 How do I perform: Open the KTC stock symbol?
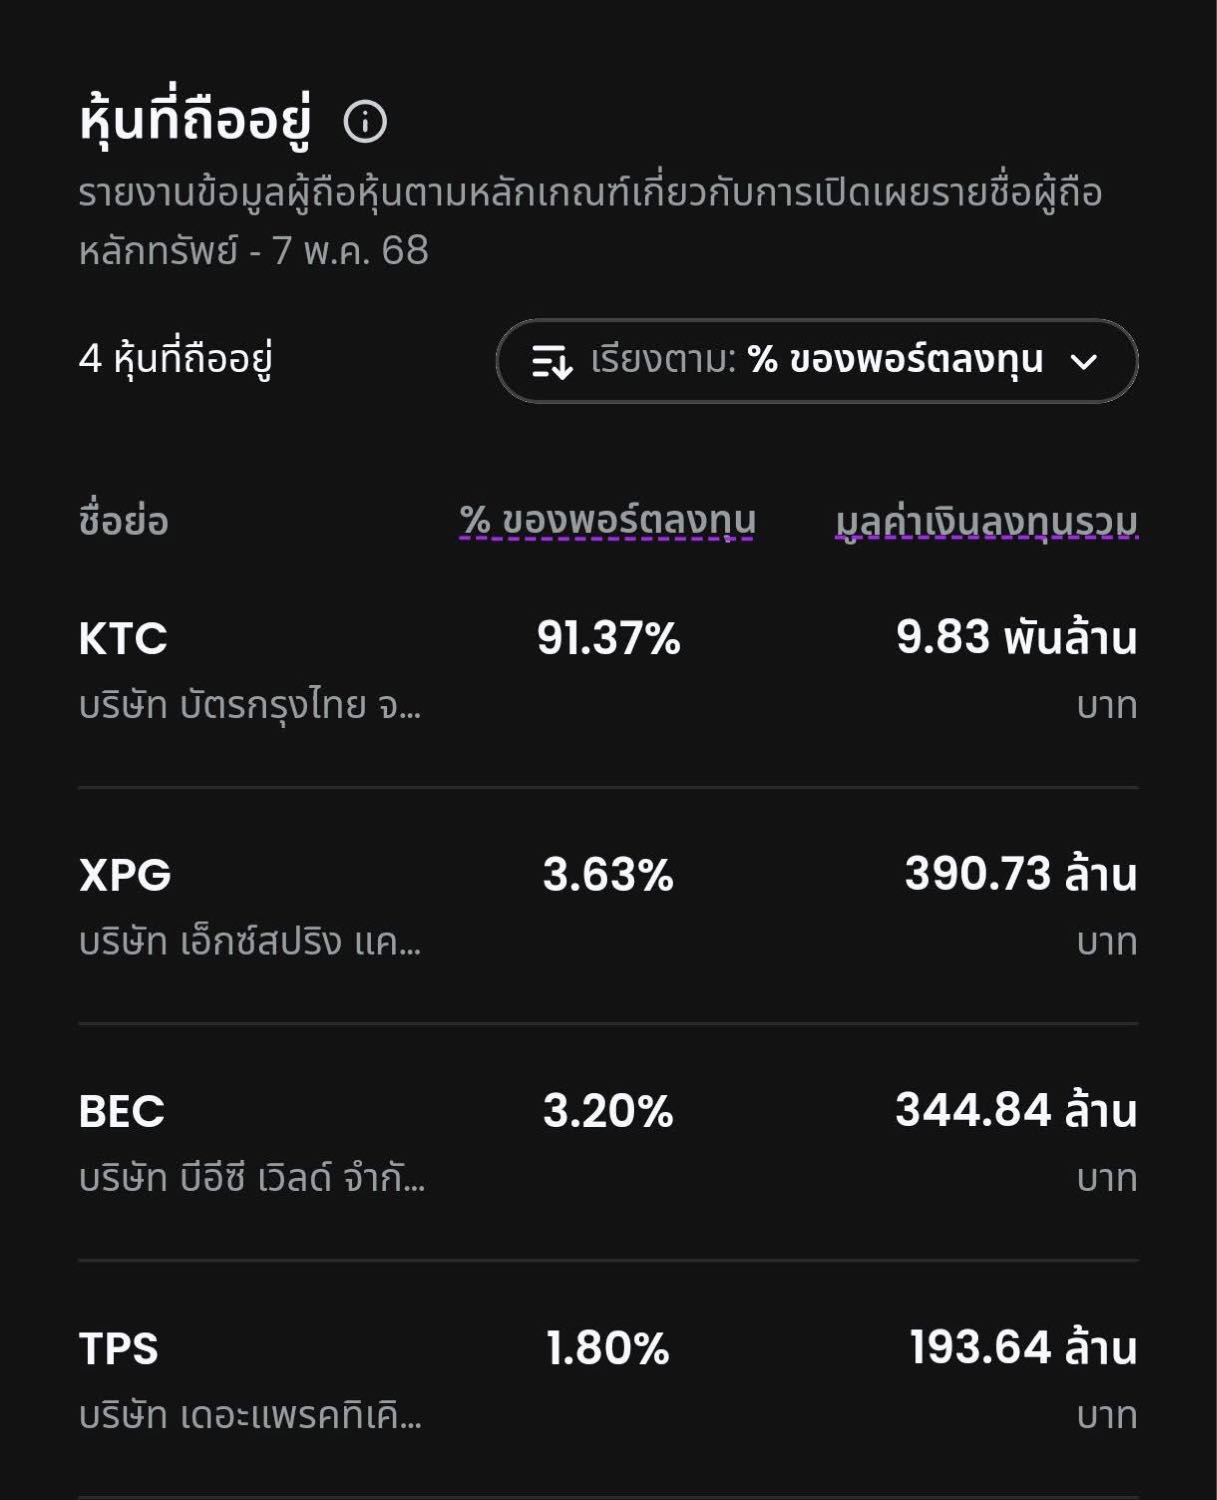[x=123, y=638]
